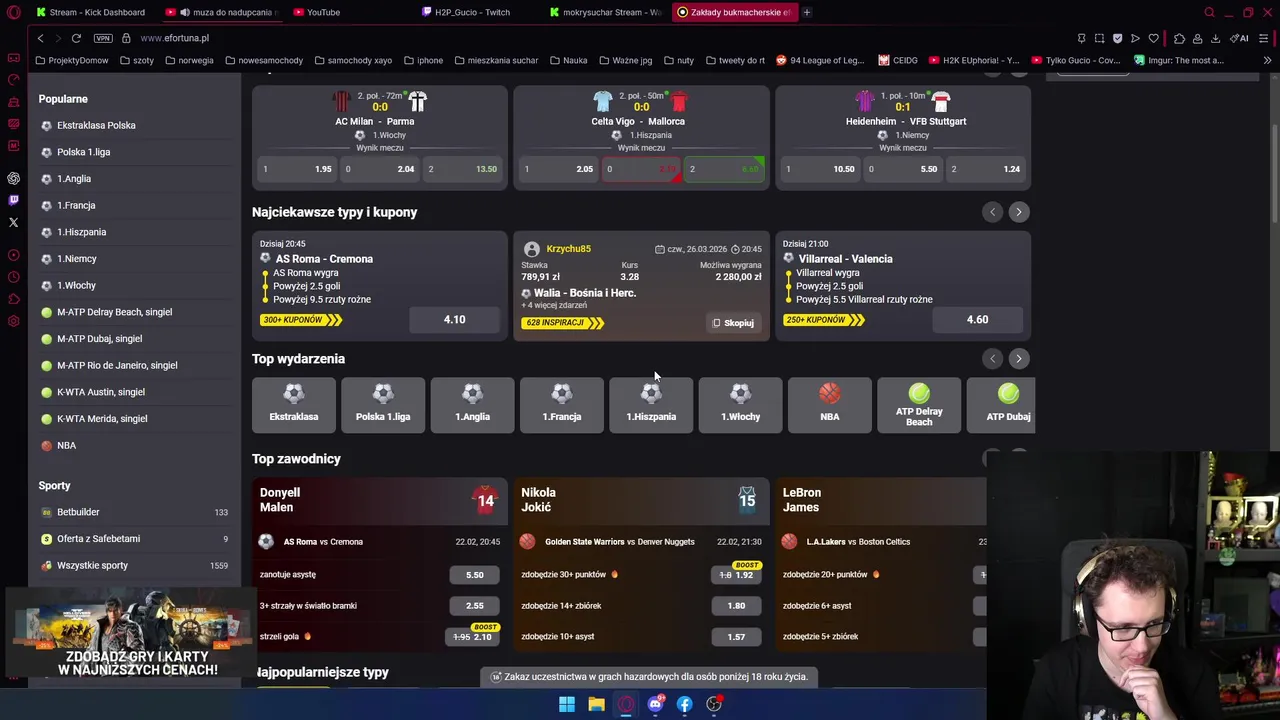This screenshot has width=1280, height=720.
Task: Select 1.Anglia tile in Top wydarzenia
Action: (x=472, y=404)
